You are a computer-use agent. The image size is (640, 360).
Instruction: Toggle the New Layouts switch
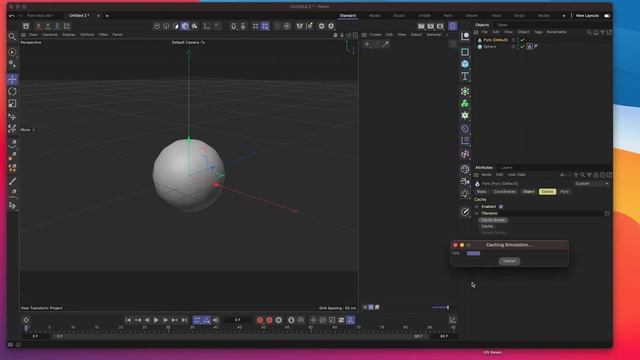coord(607,16)
